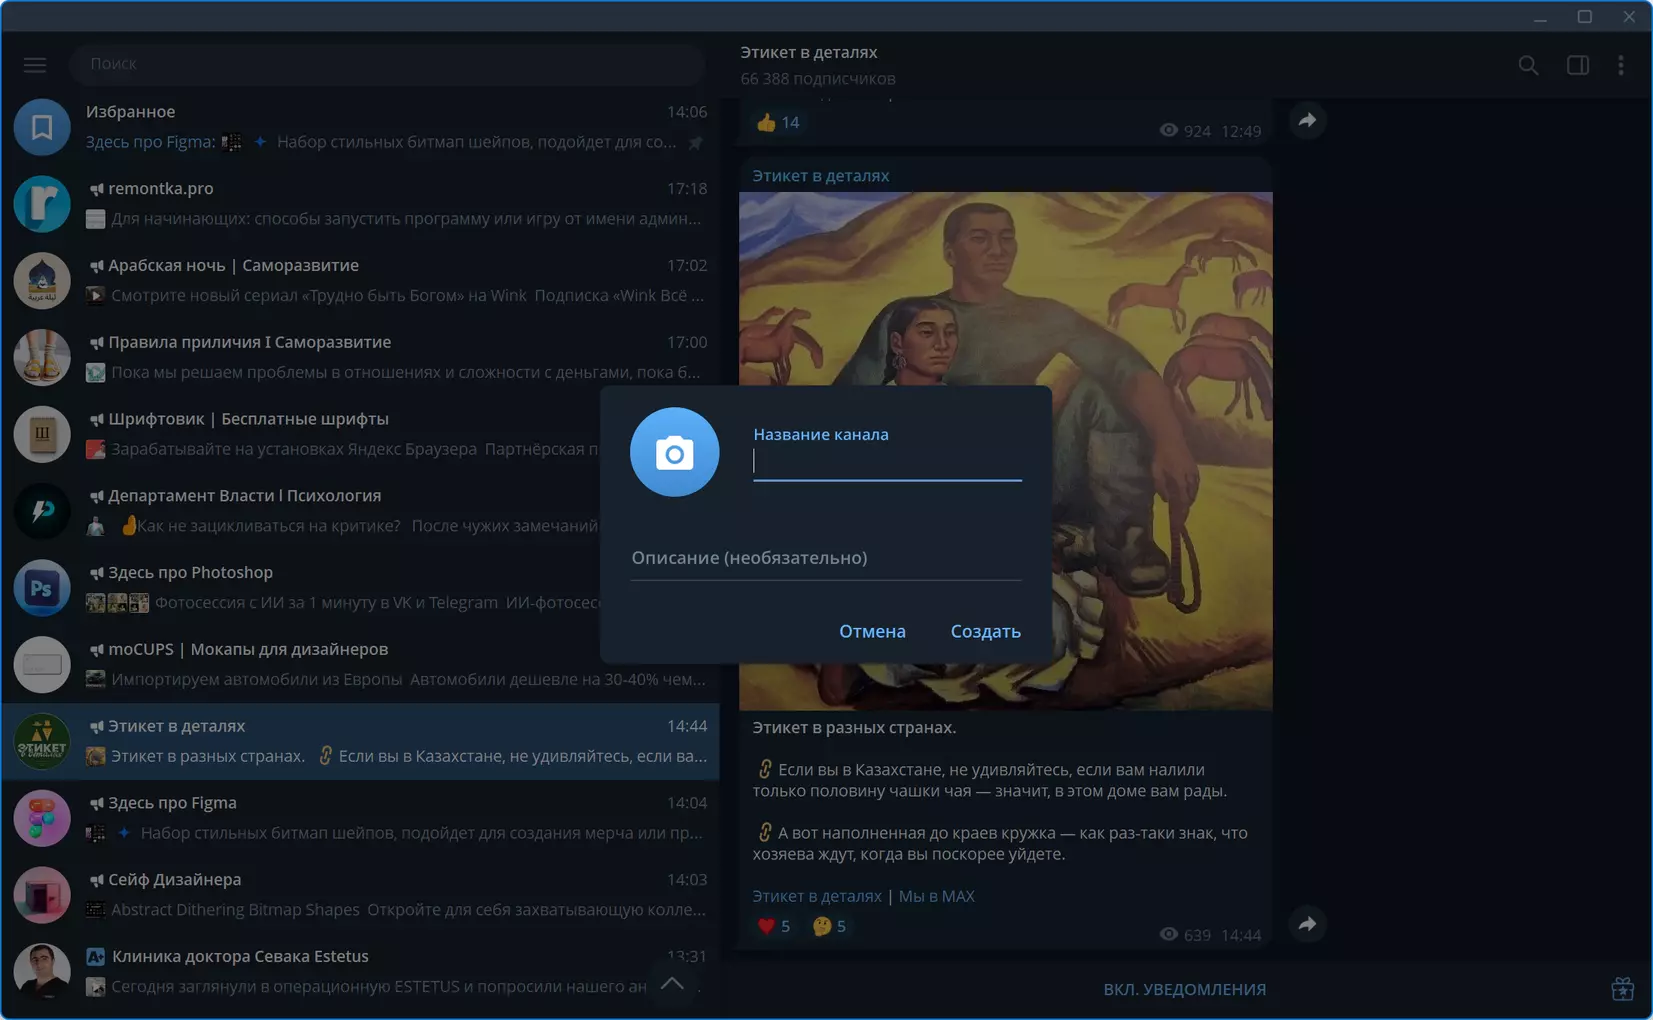
Task: Click the Здесь про Photoshop Ps avatar
Action: pyautogui.click(x=42, y=588)
